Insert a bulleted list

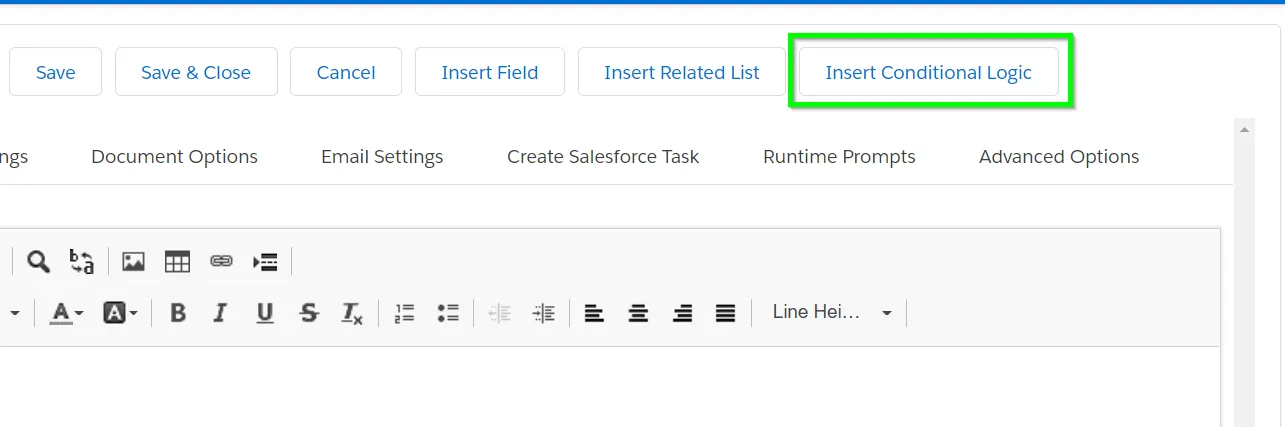click(448, 313)
